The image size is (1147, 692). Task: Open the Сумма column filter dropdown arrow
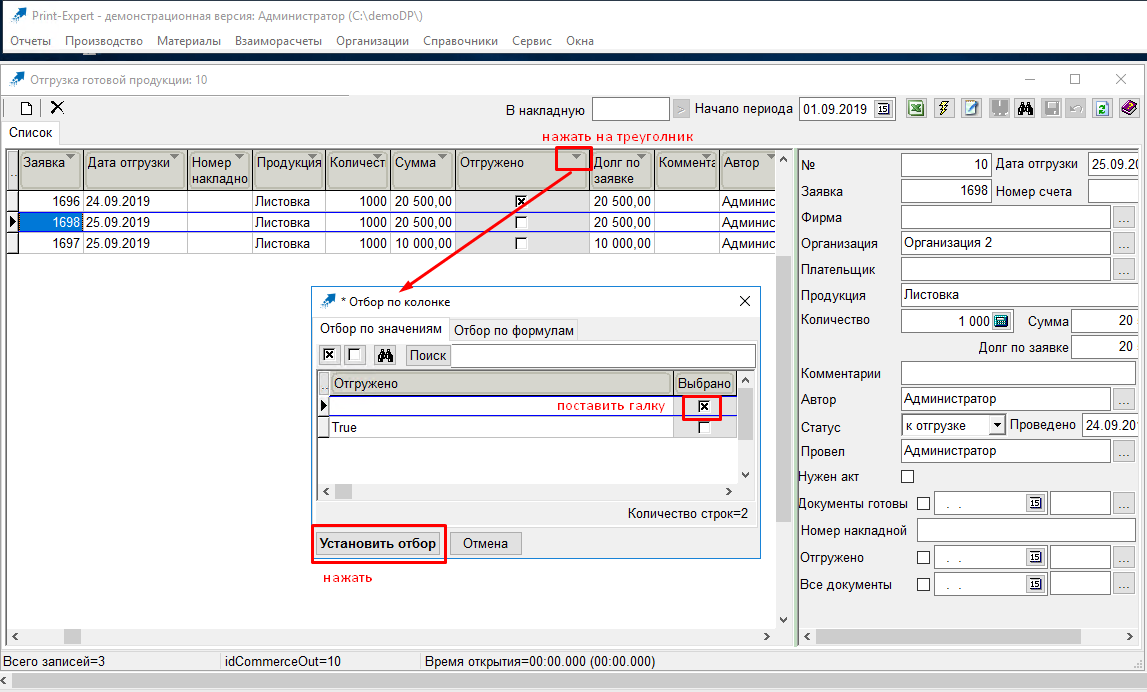[x=442, y=157]
